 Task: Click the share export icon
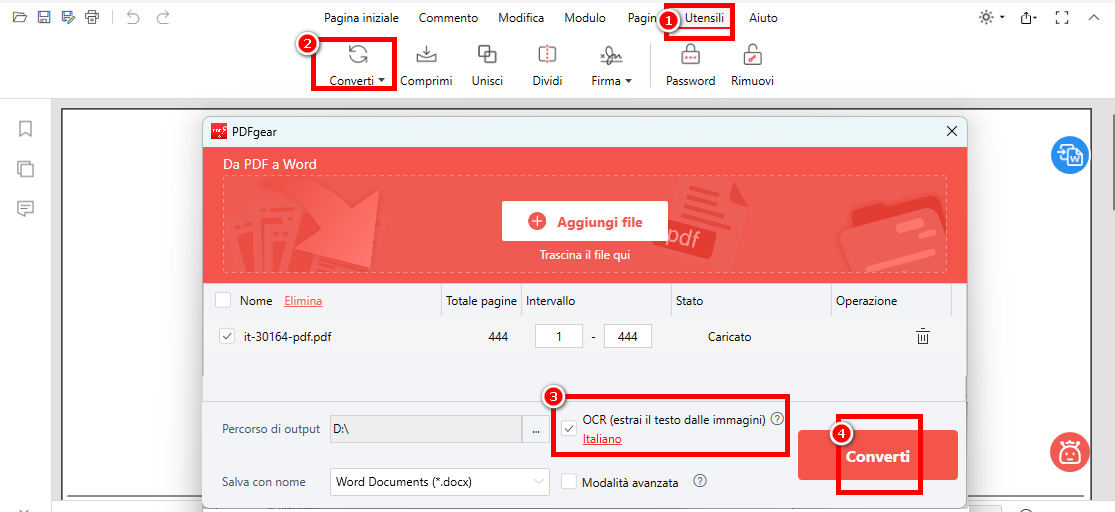coord(1028,18)
